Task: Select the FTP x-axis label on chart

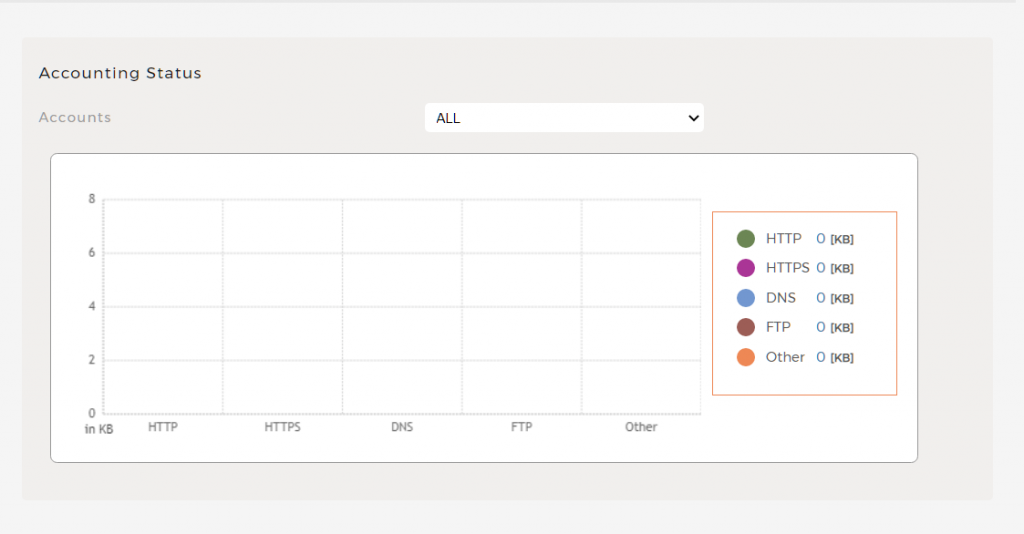Action: coord(521,427)
